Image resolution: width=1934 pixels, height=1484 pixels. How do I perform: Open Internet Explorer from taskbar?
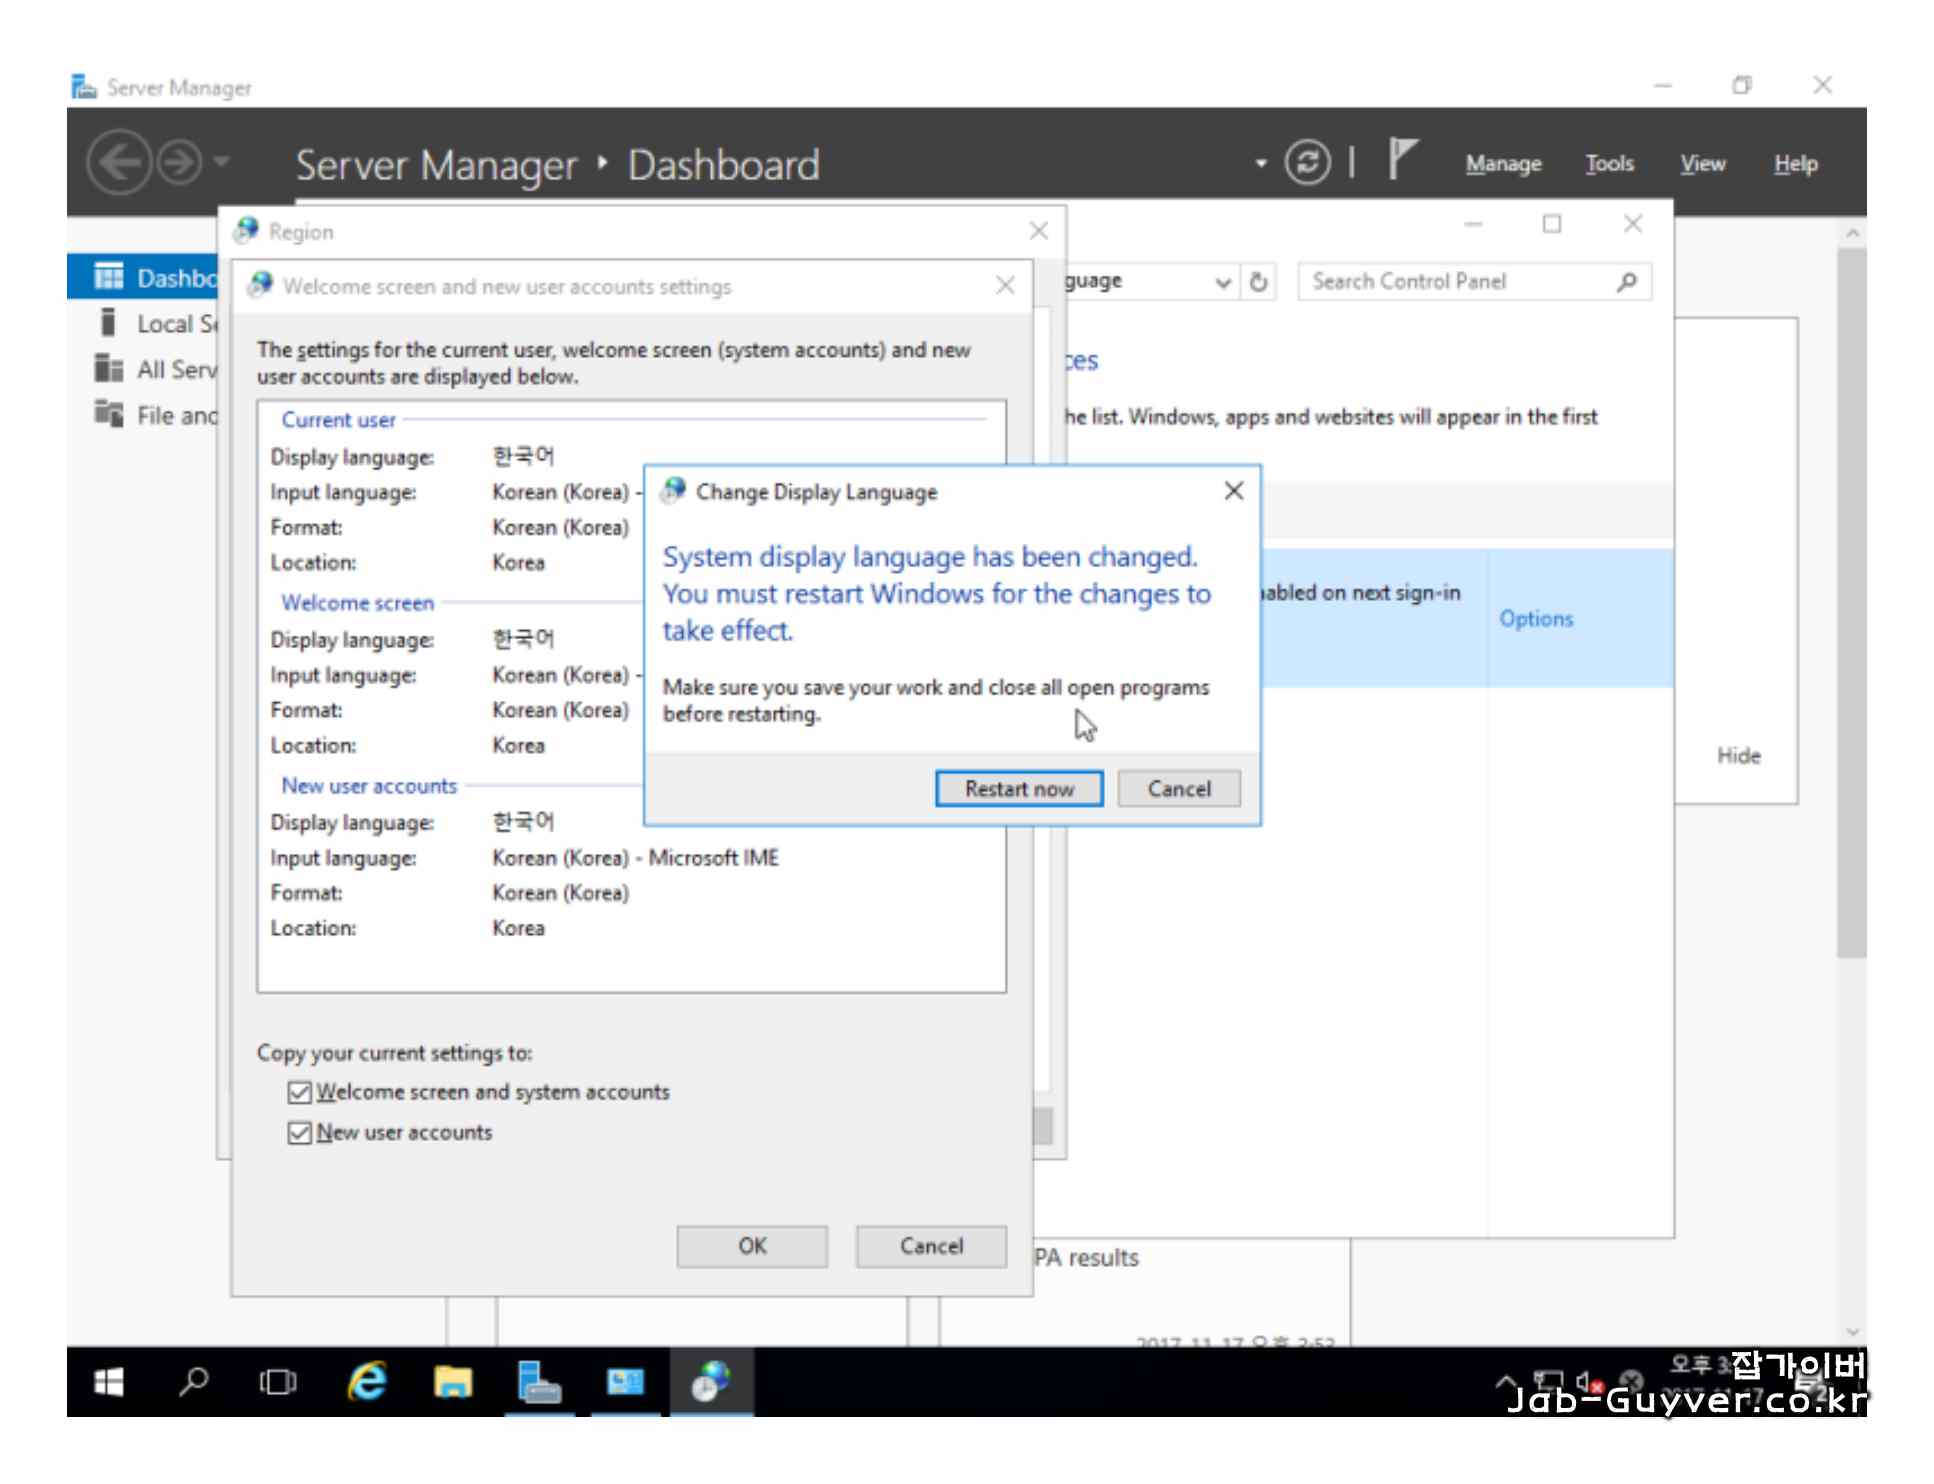(367, 1383)
